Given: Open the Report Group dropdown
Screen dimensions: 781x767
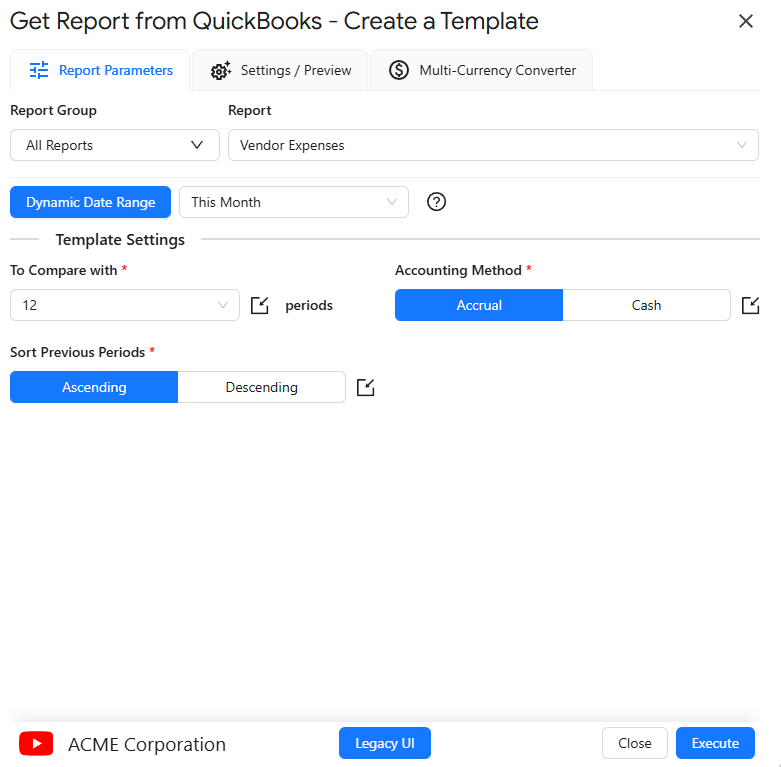Looking at the screenshot, I should (115, 145).
